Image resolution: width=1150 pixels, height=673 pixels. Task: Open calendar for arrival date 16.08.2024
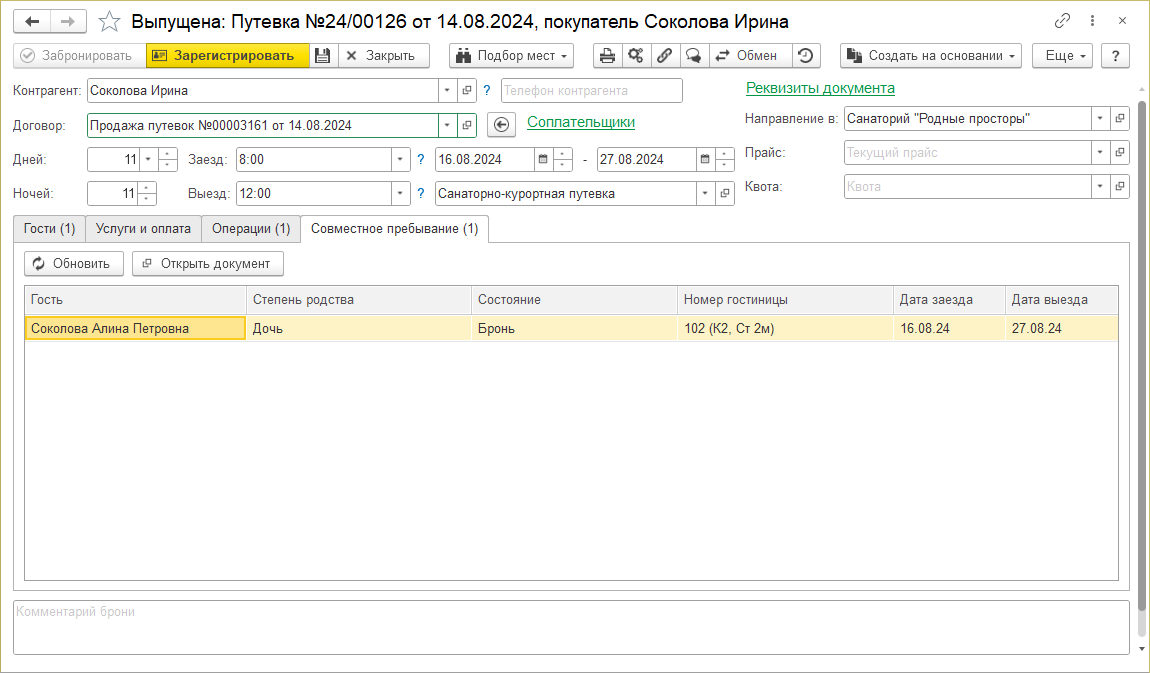pos(543,159)
